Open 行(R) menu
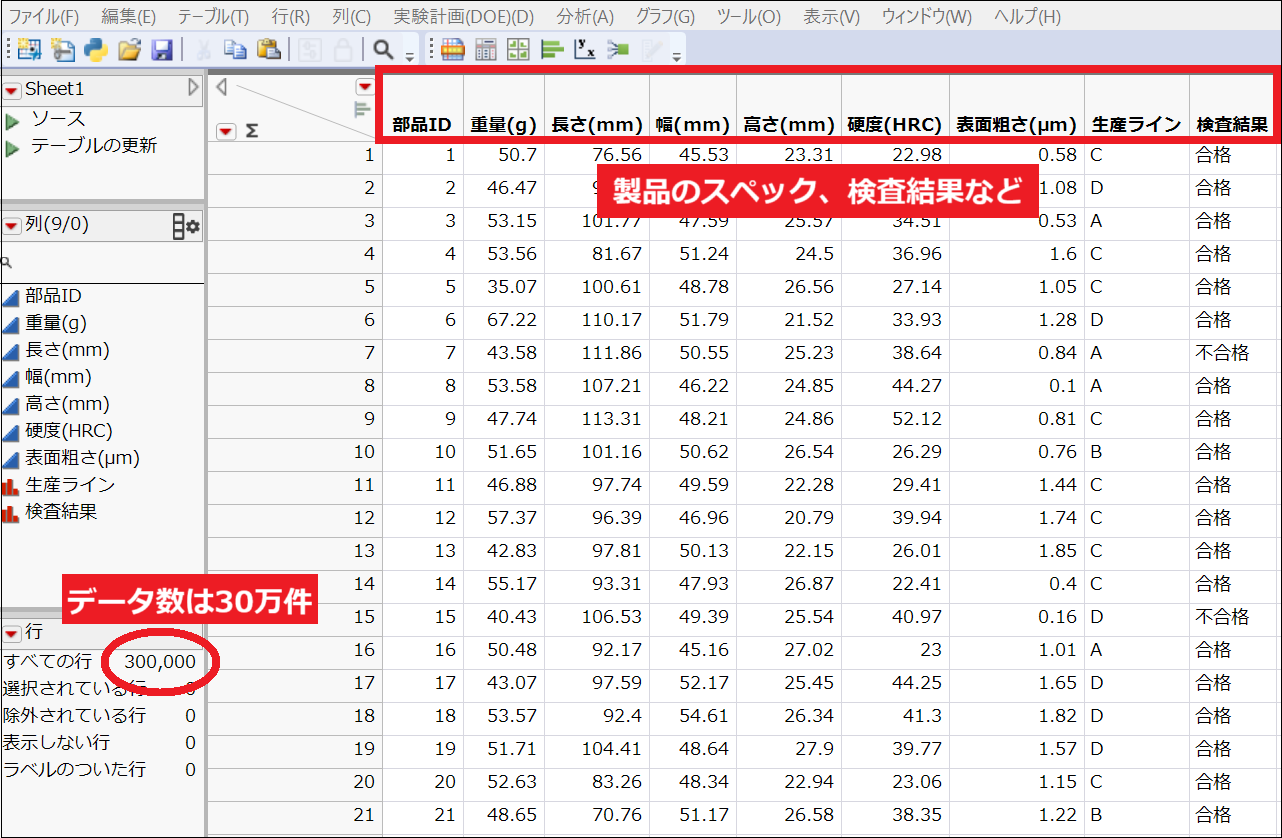 click(290, 17)
